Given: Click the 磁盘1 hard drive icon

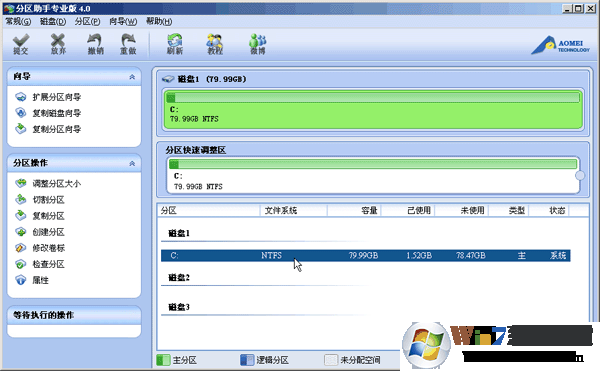Looking at the screenshot, I should (x=168, y=79).
